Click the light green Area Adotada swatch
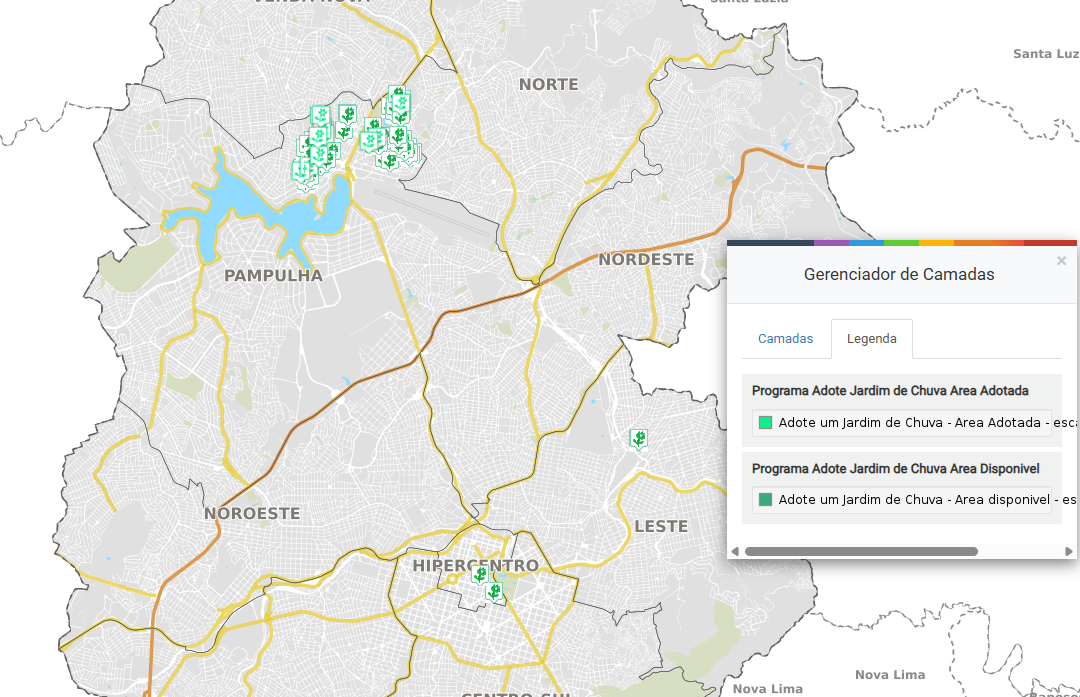1080x697 pixels. pyautogui.click(x=765, y=422)
